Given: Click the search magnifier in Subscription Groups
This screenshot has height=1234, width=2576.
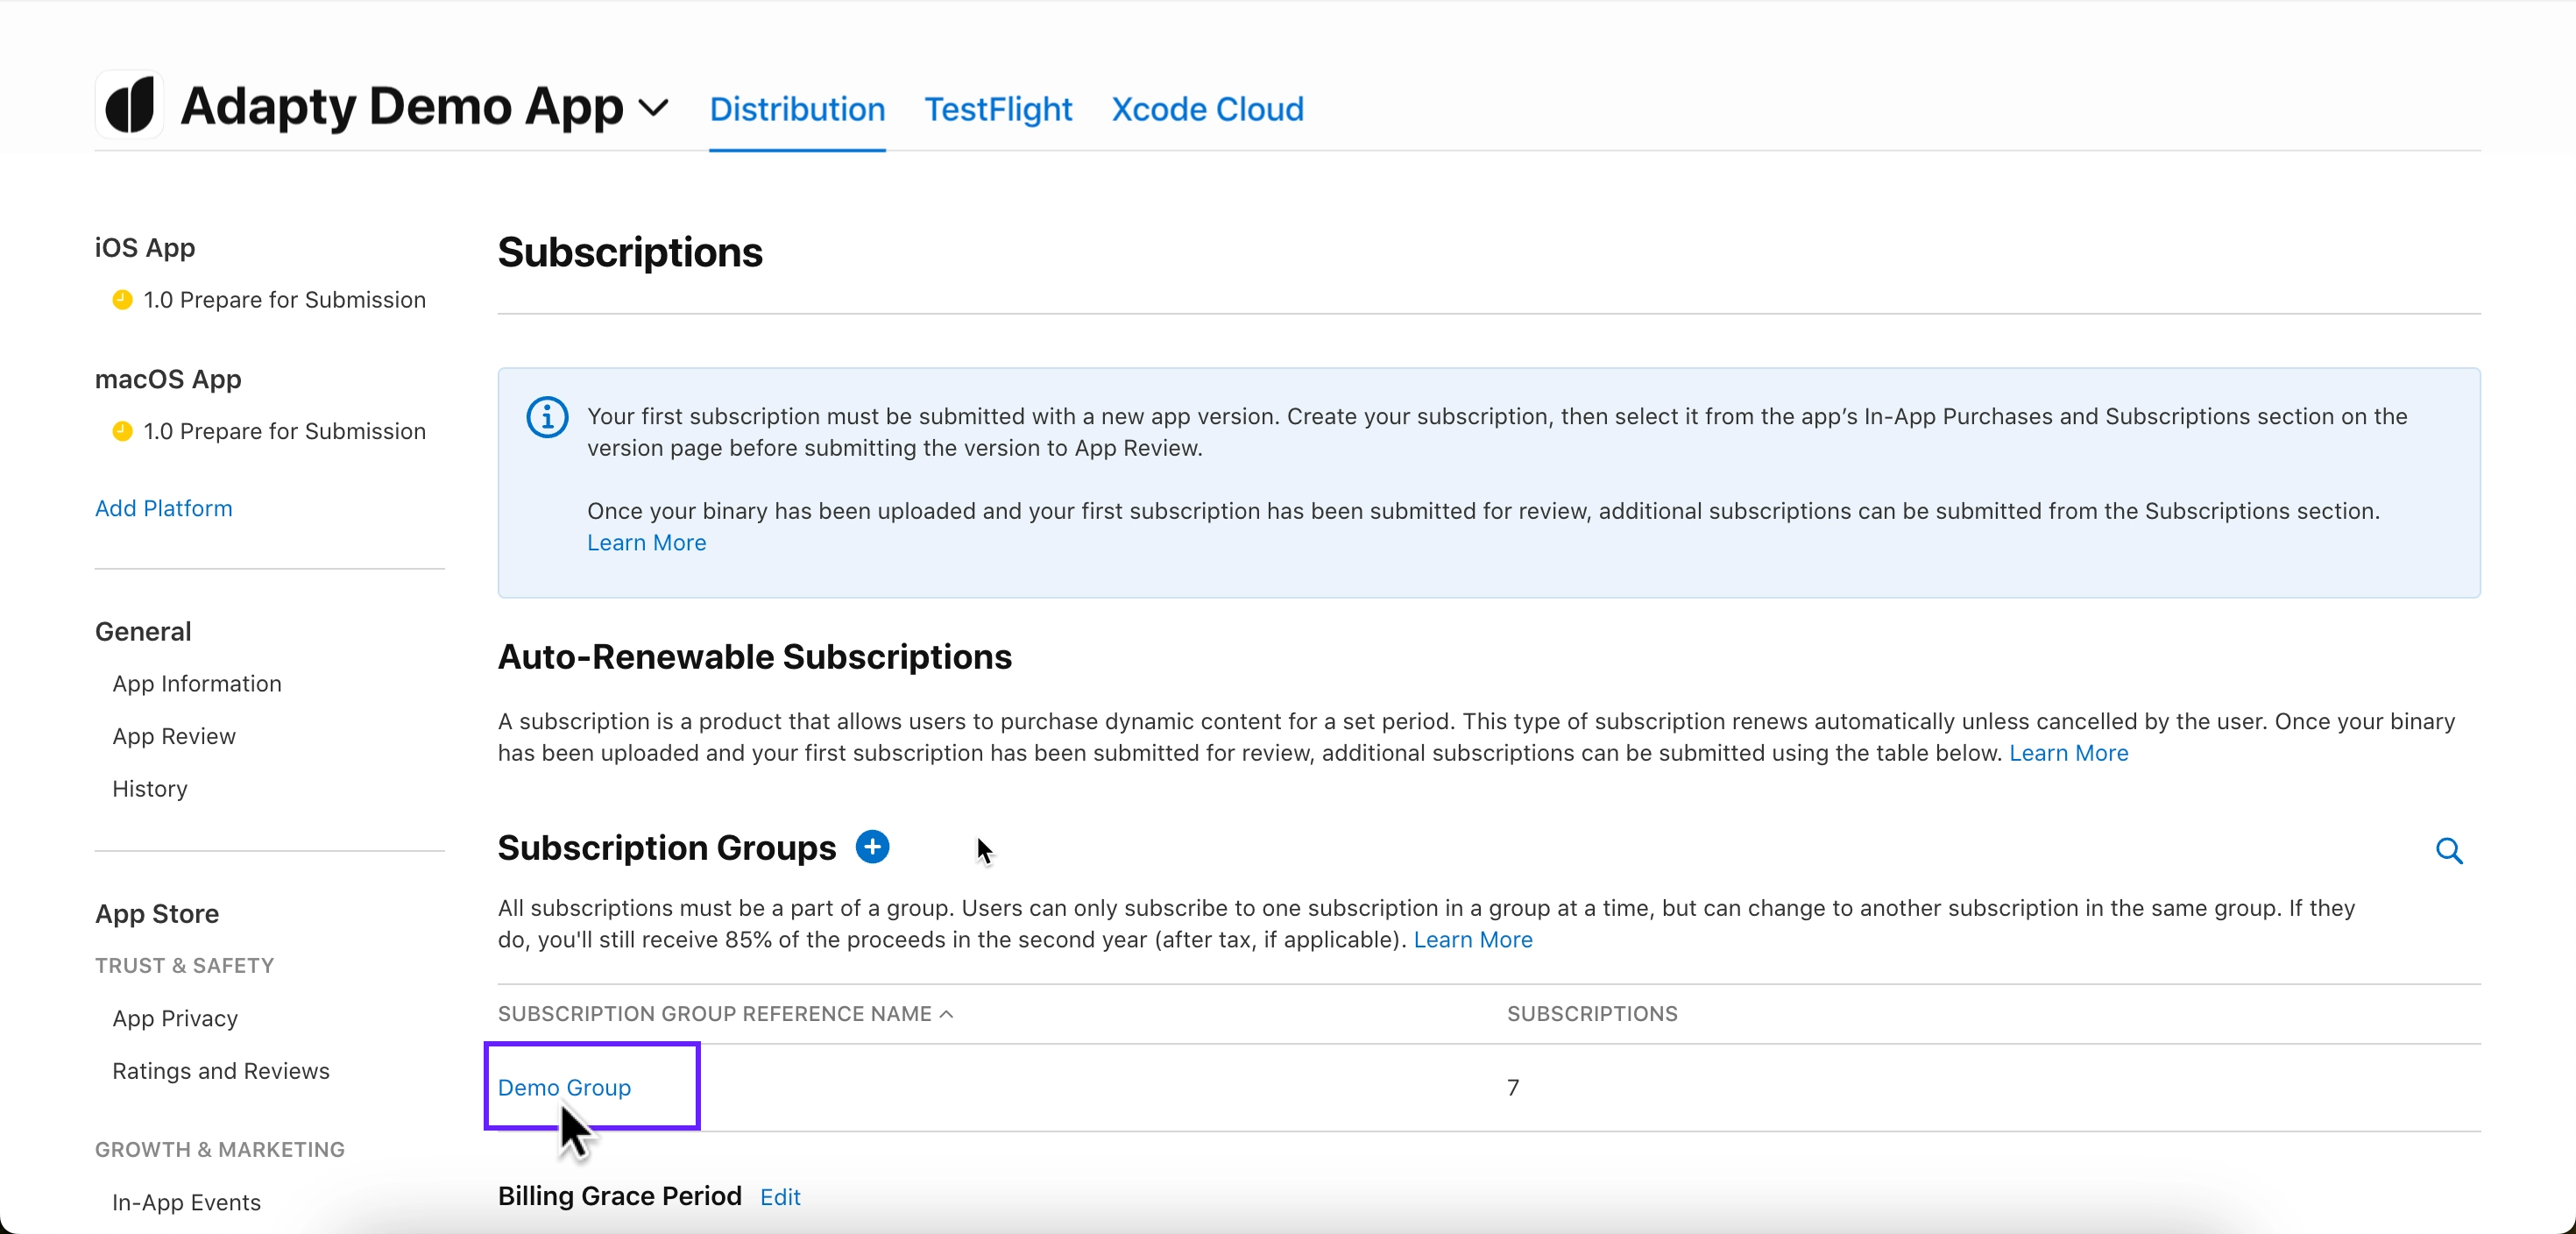Looking at the screenshot, I should (x=2448, y=850).
